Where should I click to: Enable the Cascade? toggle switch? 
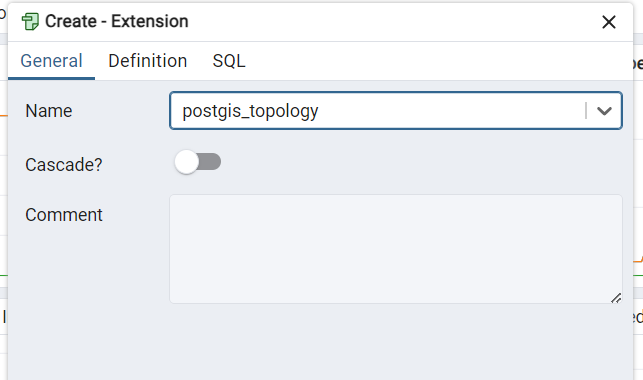pyautogui.click(x=198, y=162)
